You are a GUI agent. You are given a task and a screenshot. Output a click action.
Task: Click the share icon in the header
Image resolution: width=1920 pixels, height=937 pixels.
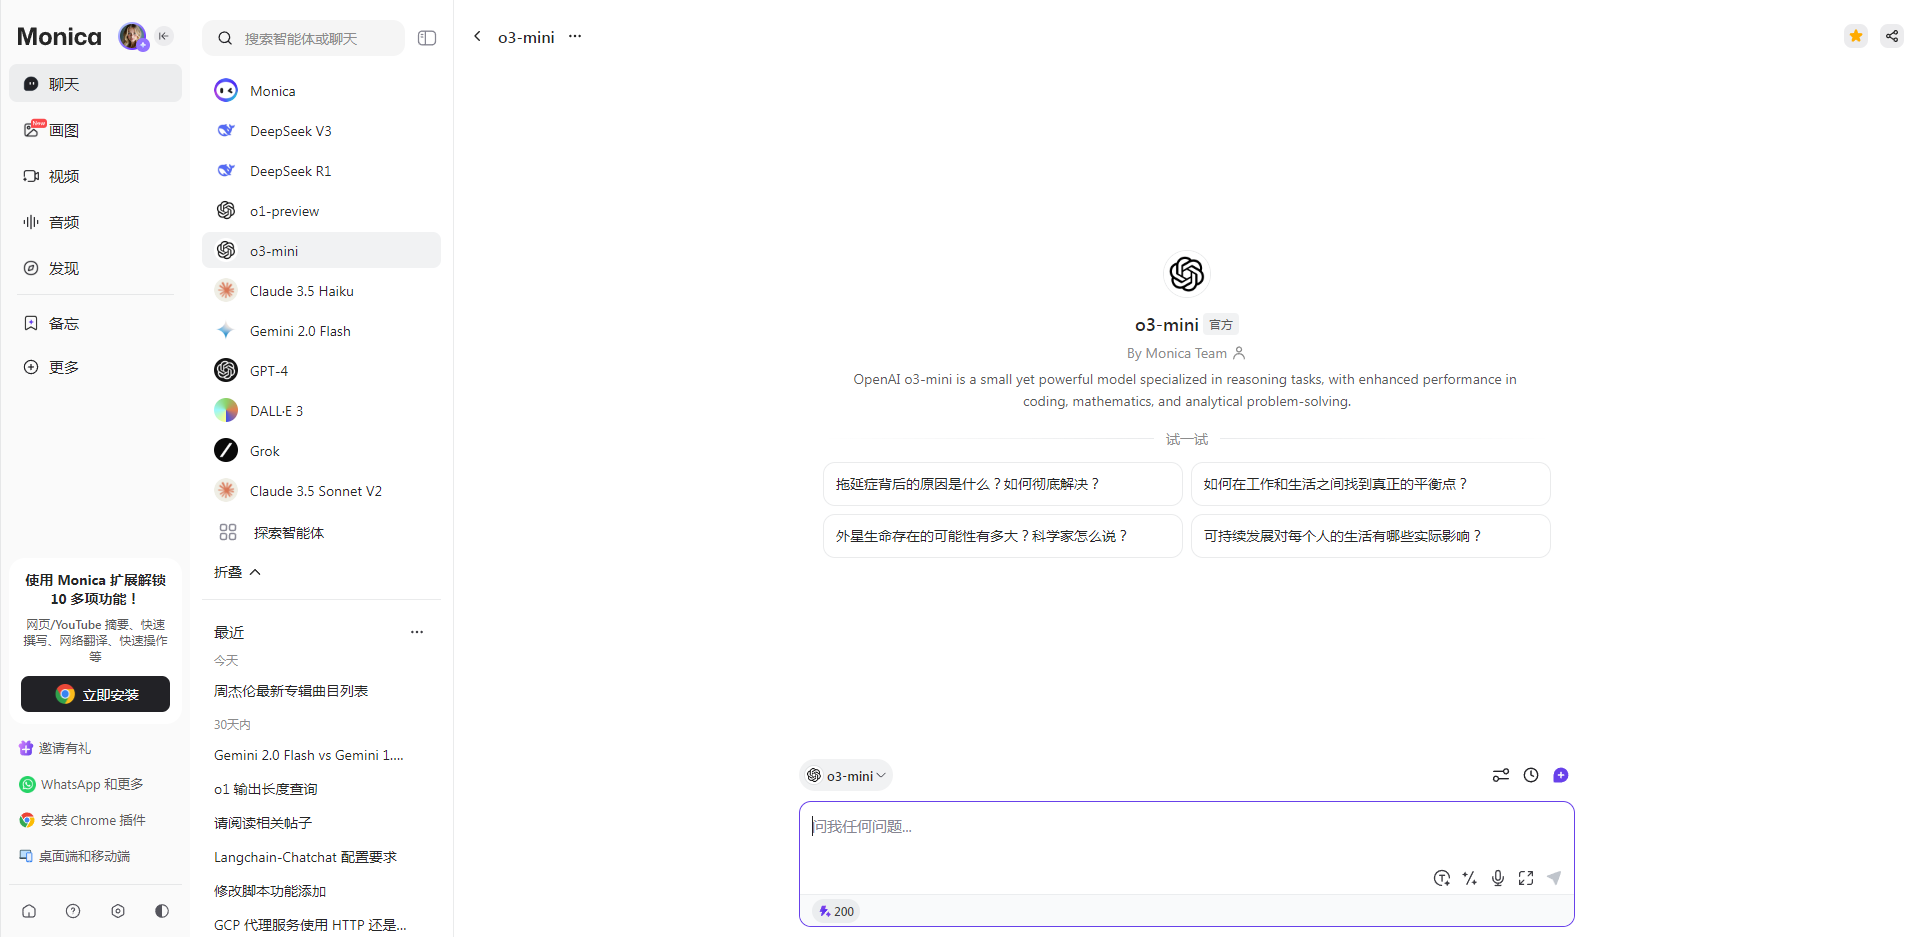(x=1892, y=36)
